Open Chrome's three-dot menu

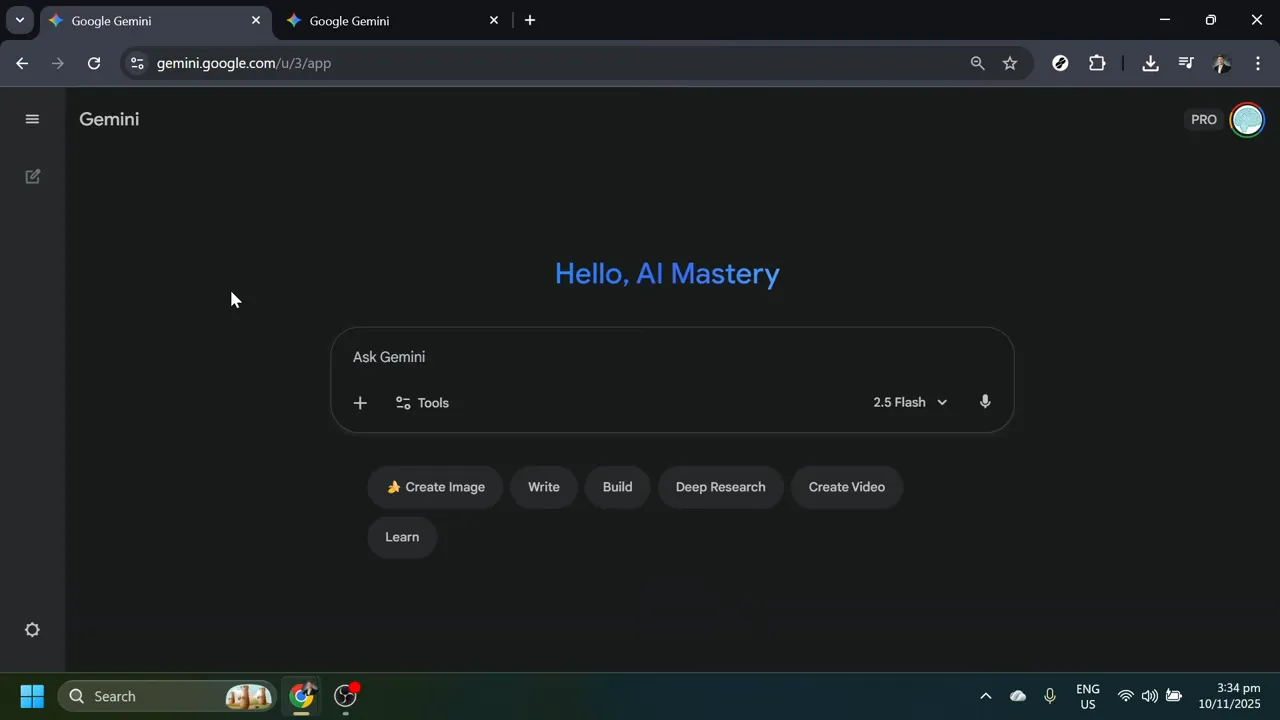pyautogui.click(x=1258, y=63)
